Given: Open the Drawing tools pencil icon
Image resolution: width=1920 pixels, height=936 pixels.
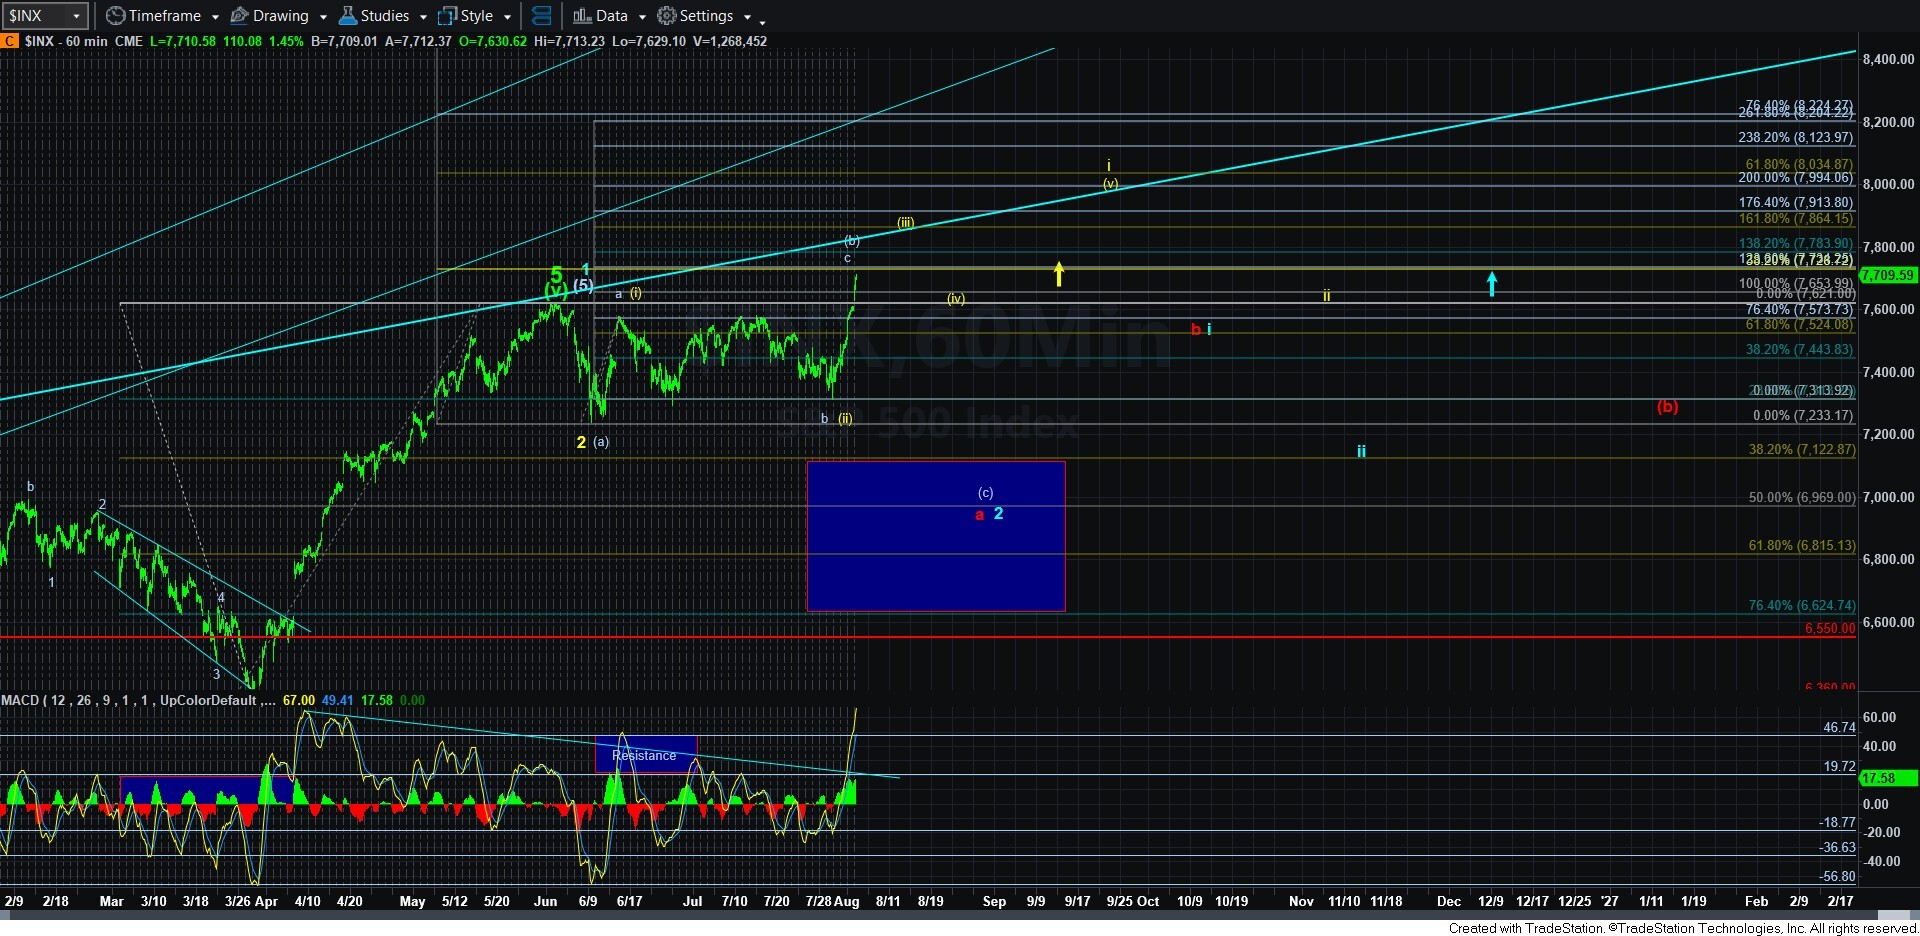Looking at the screenshot, I should (239, 16).
